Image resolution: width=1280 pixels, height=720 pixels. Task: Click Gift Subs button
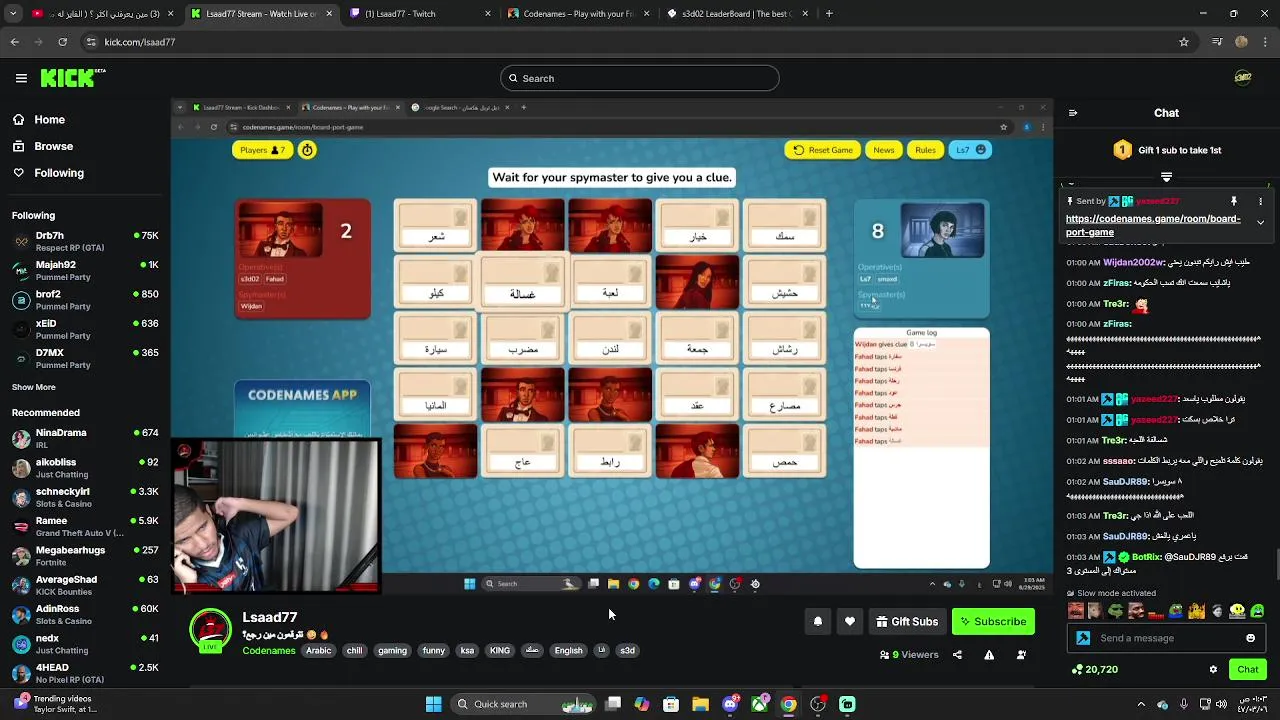pyautogui.click(x=907, y=622)
